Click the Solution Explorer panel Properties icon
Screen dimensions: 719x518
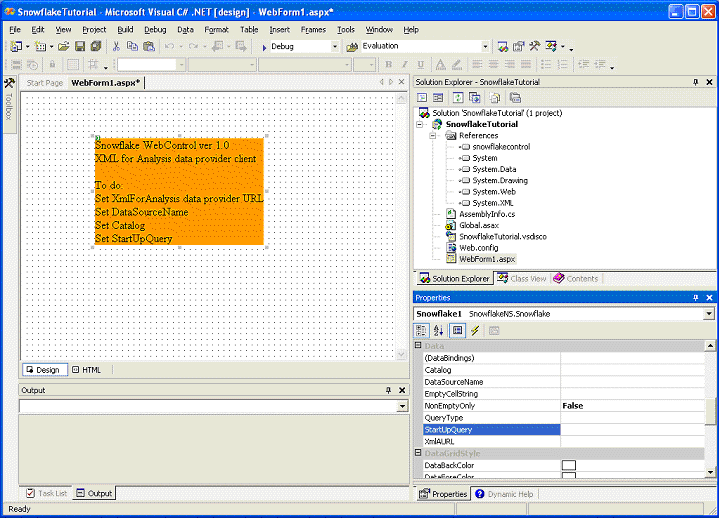(x=515, y=98)
